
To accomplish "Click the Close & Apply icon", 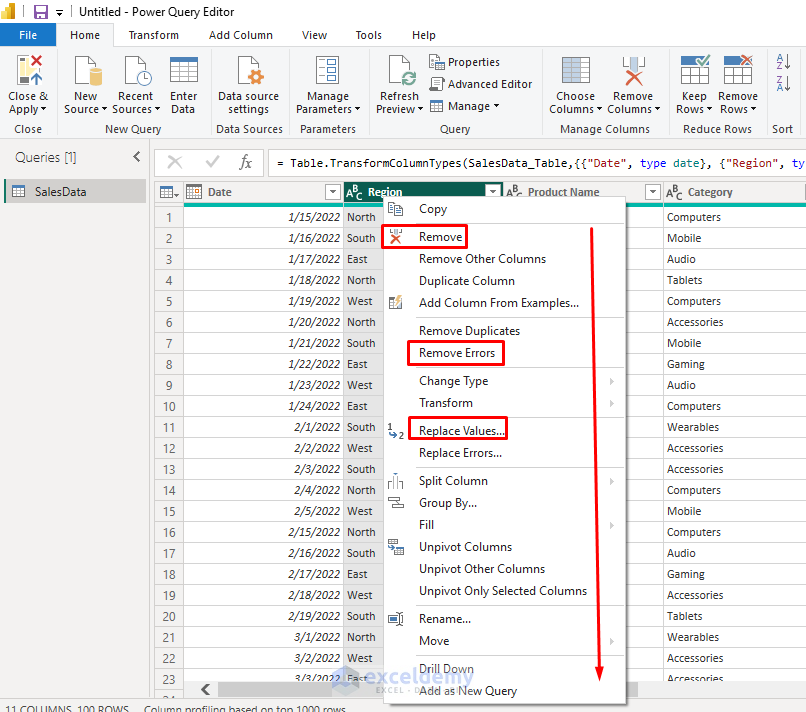I will point(29,70).
